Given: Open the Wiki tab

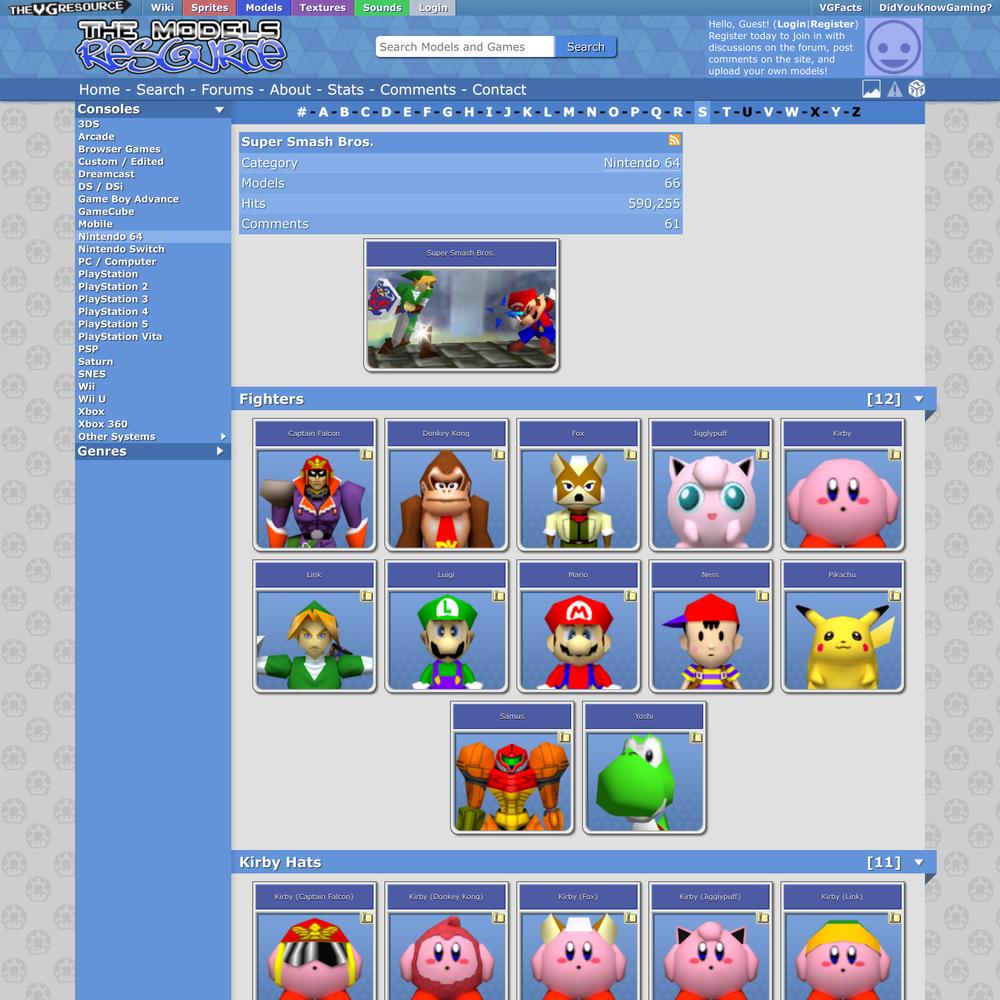Looking at the screenshot, I should tap(162, 8).
